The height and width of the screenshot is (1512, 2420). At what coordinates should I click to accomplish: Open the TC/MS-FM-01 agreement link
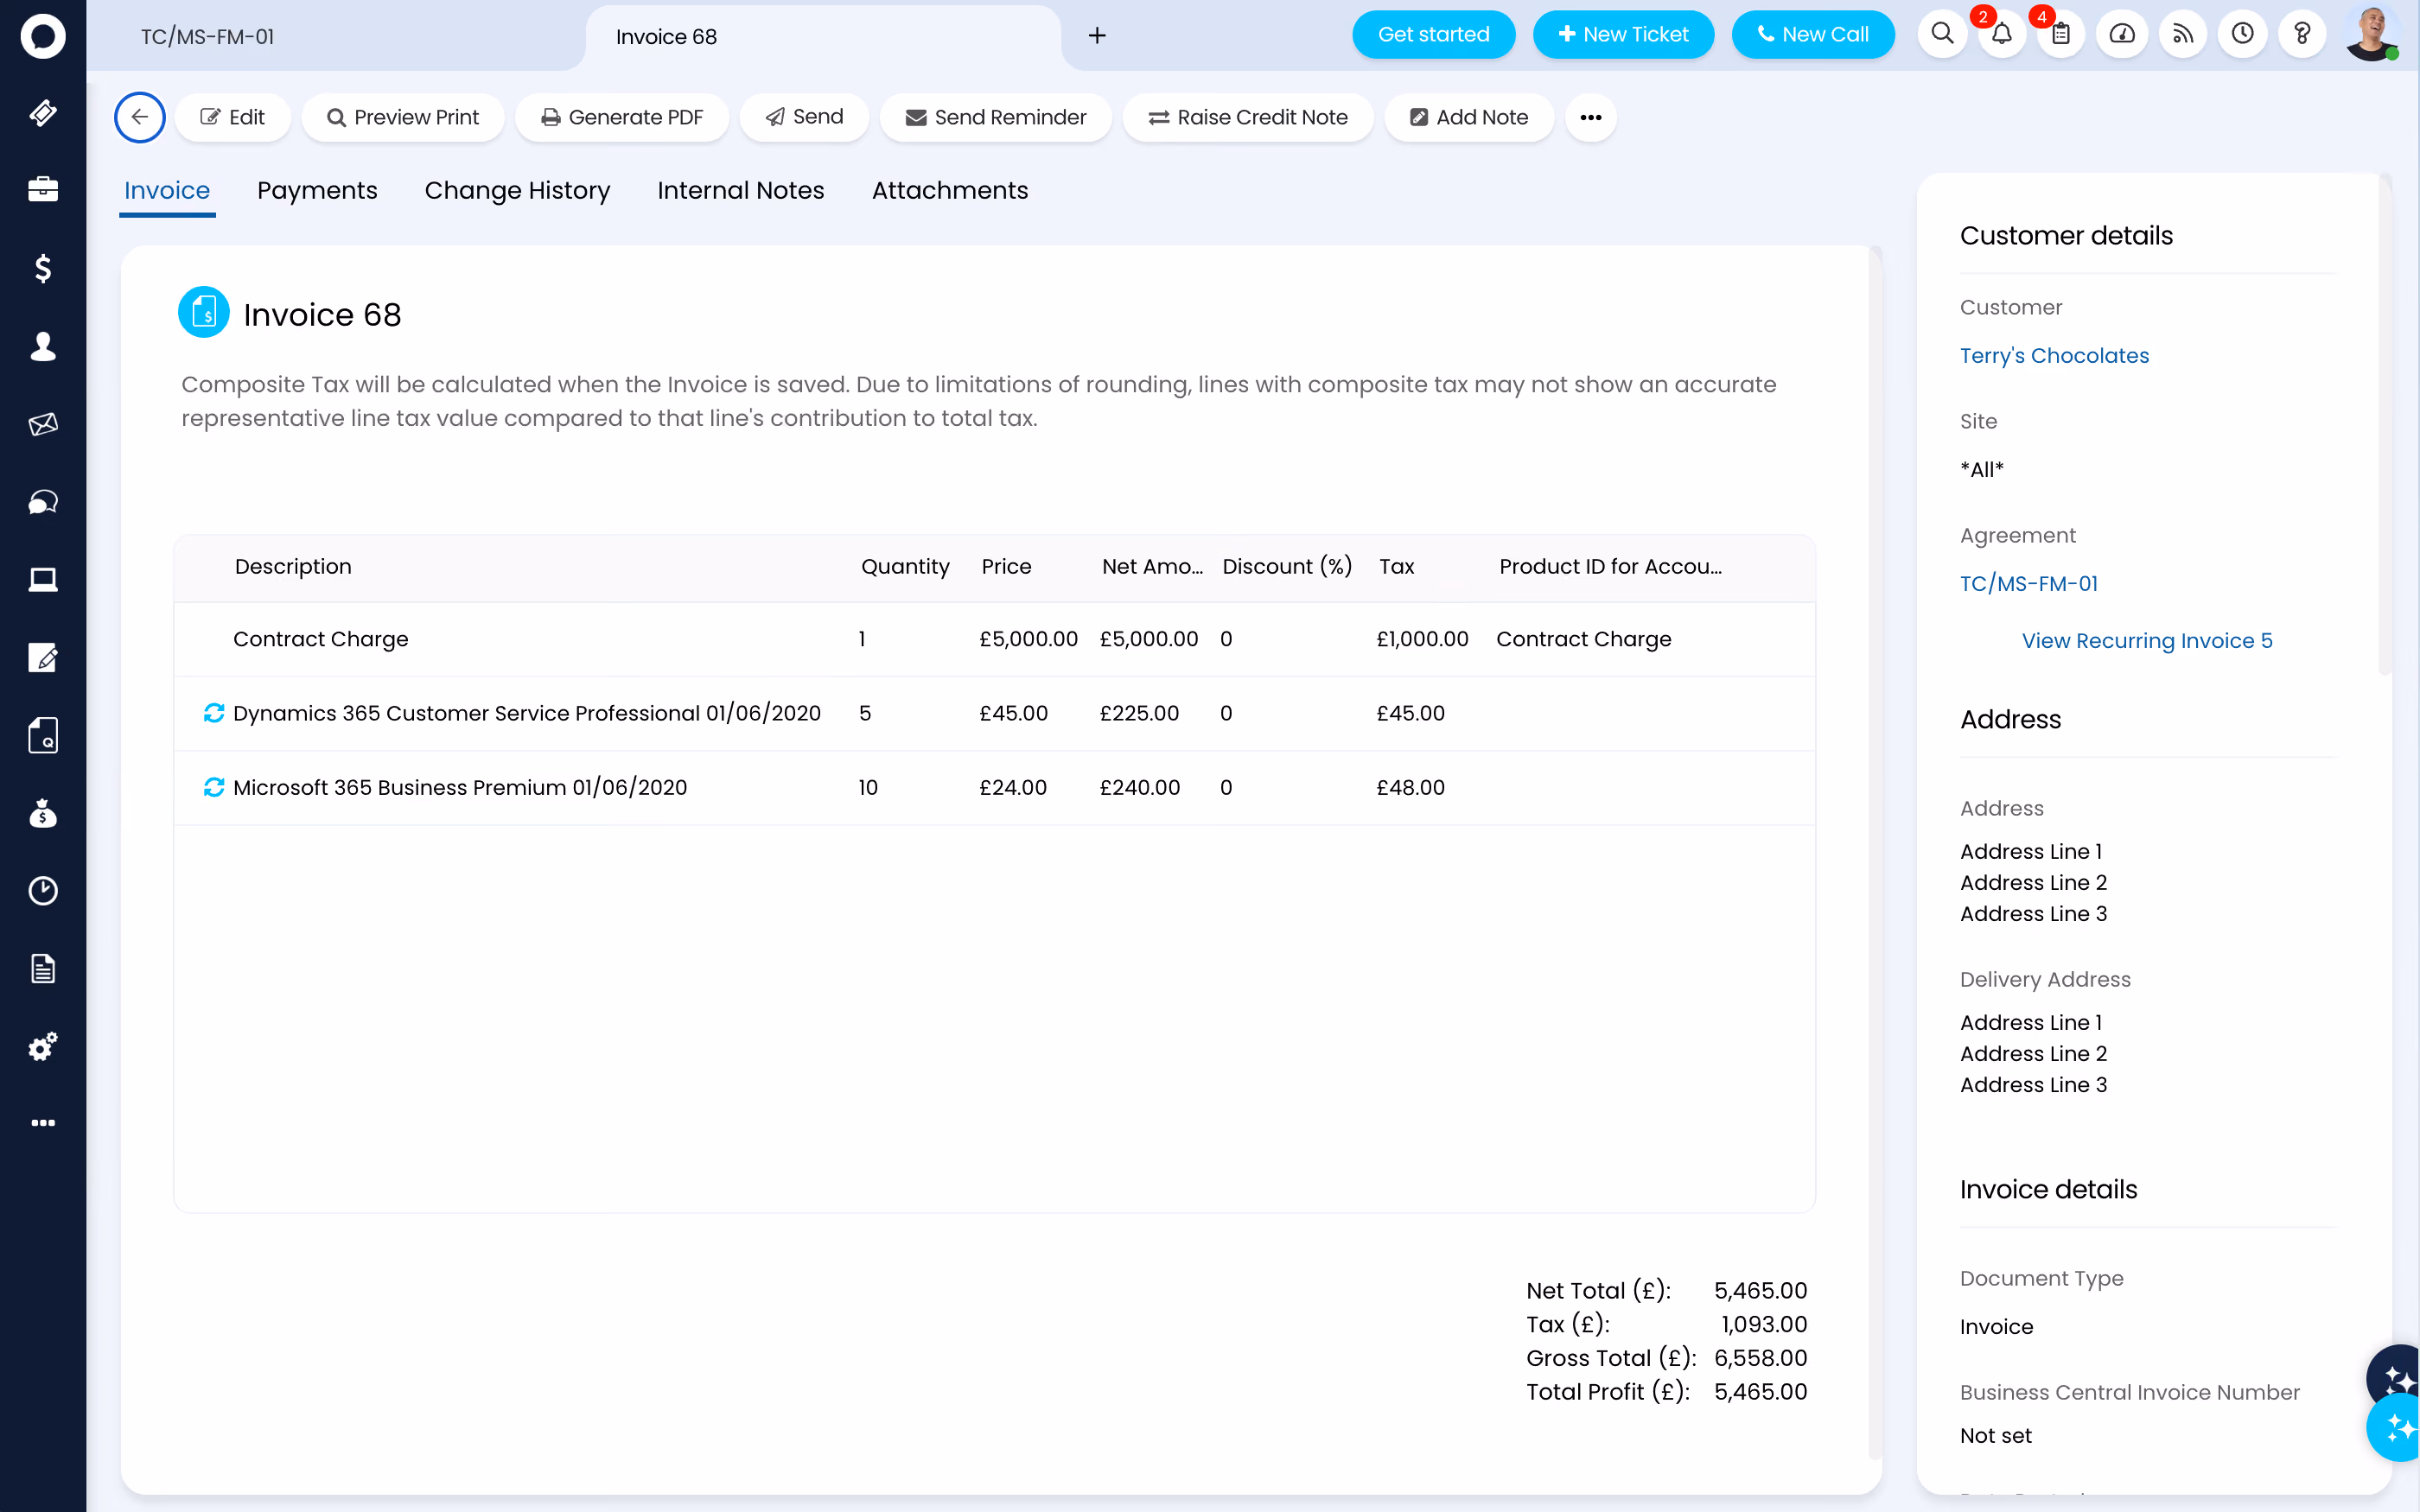point(2029,583)
